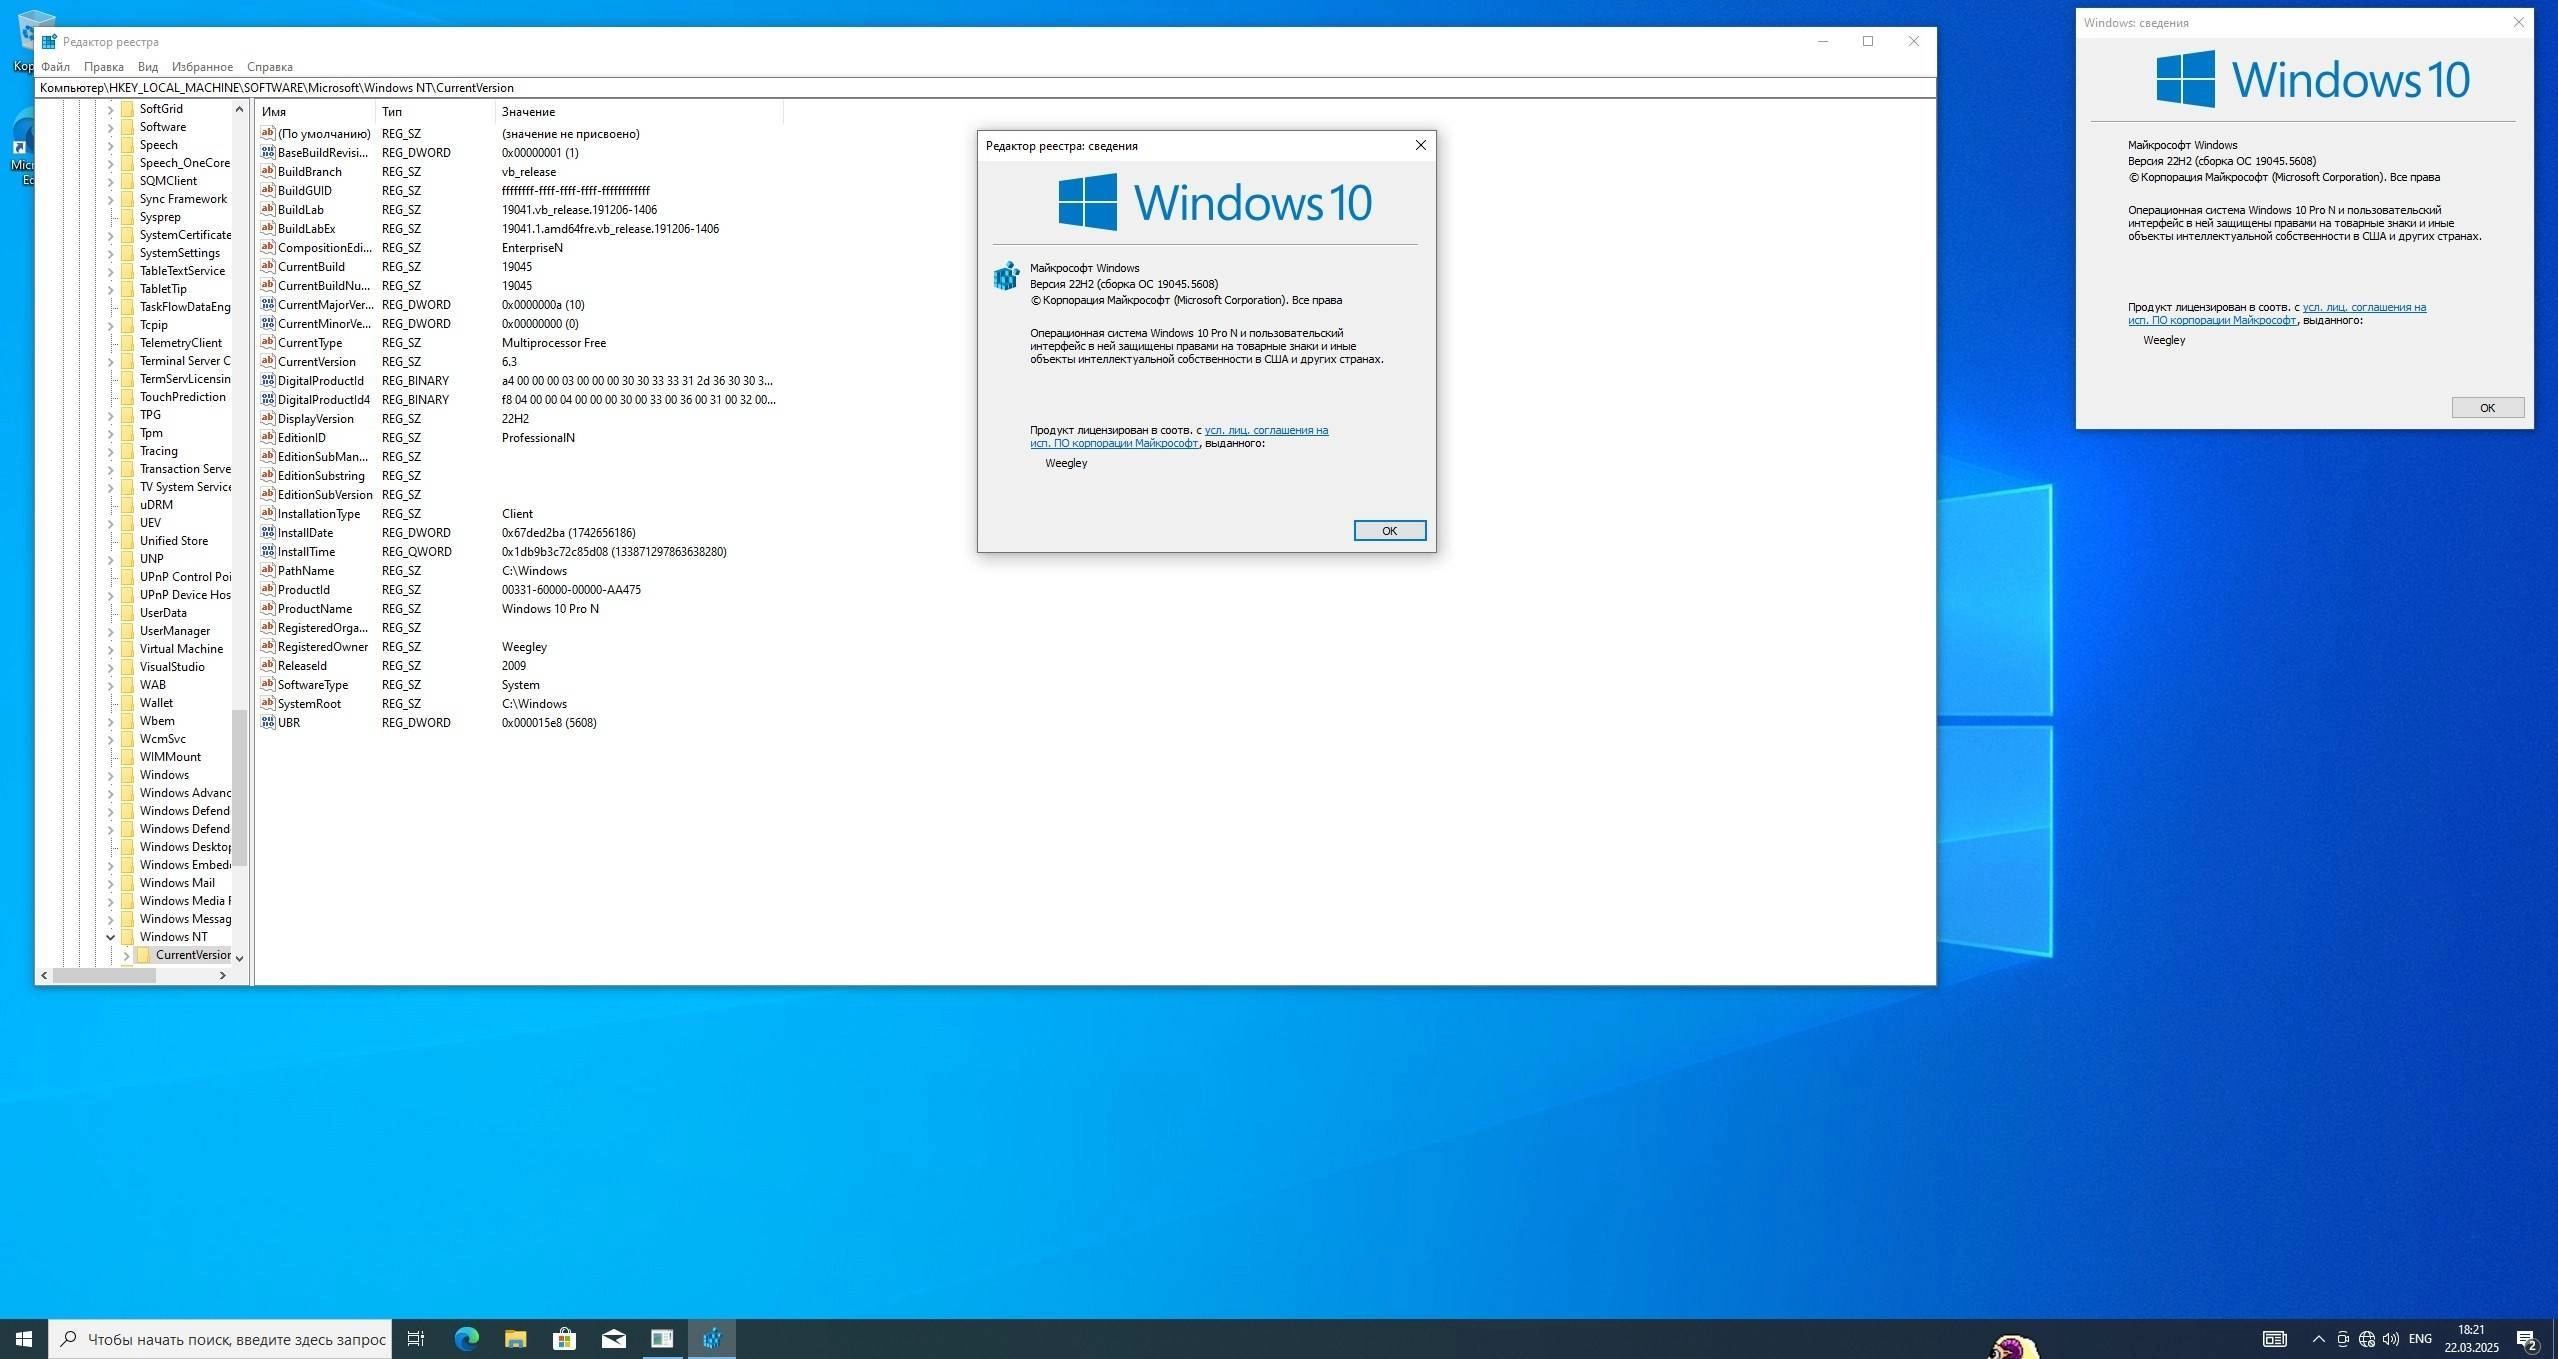Select the VisualStudio folder icon
This screenshot has width=2558, height=1359.
[x=127, y=667]
